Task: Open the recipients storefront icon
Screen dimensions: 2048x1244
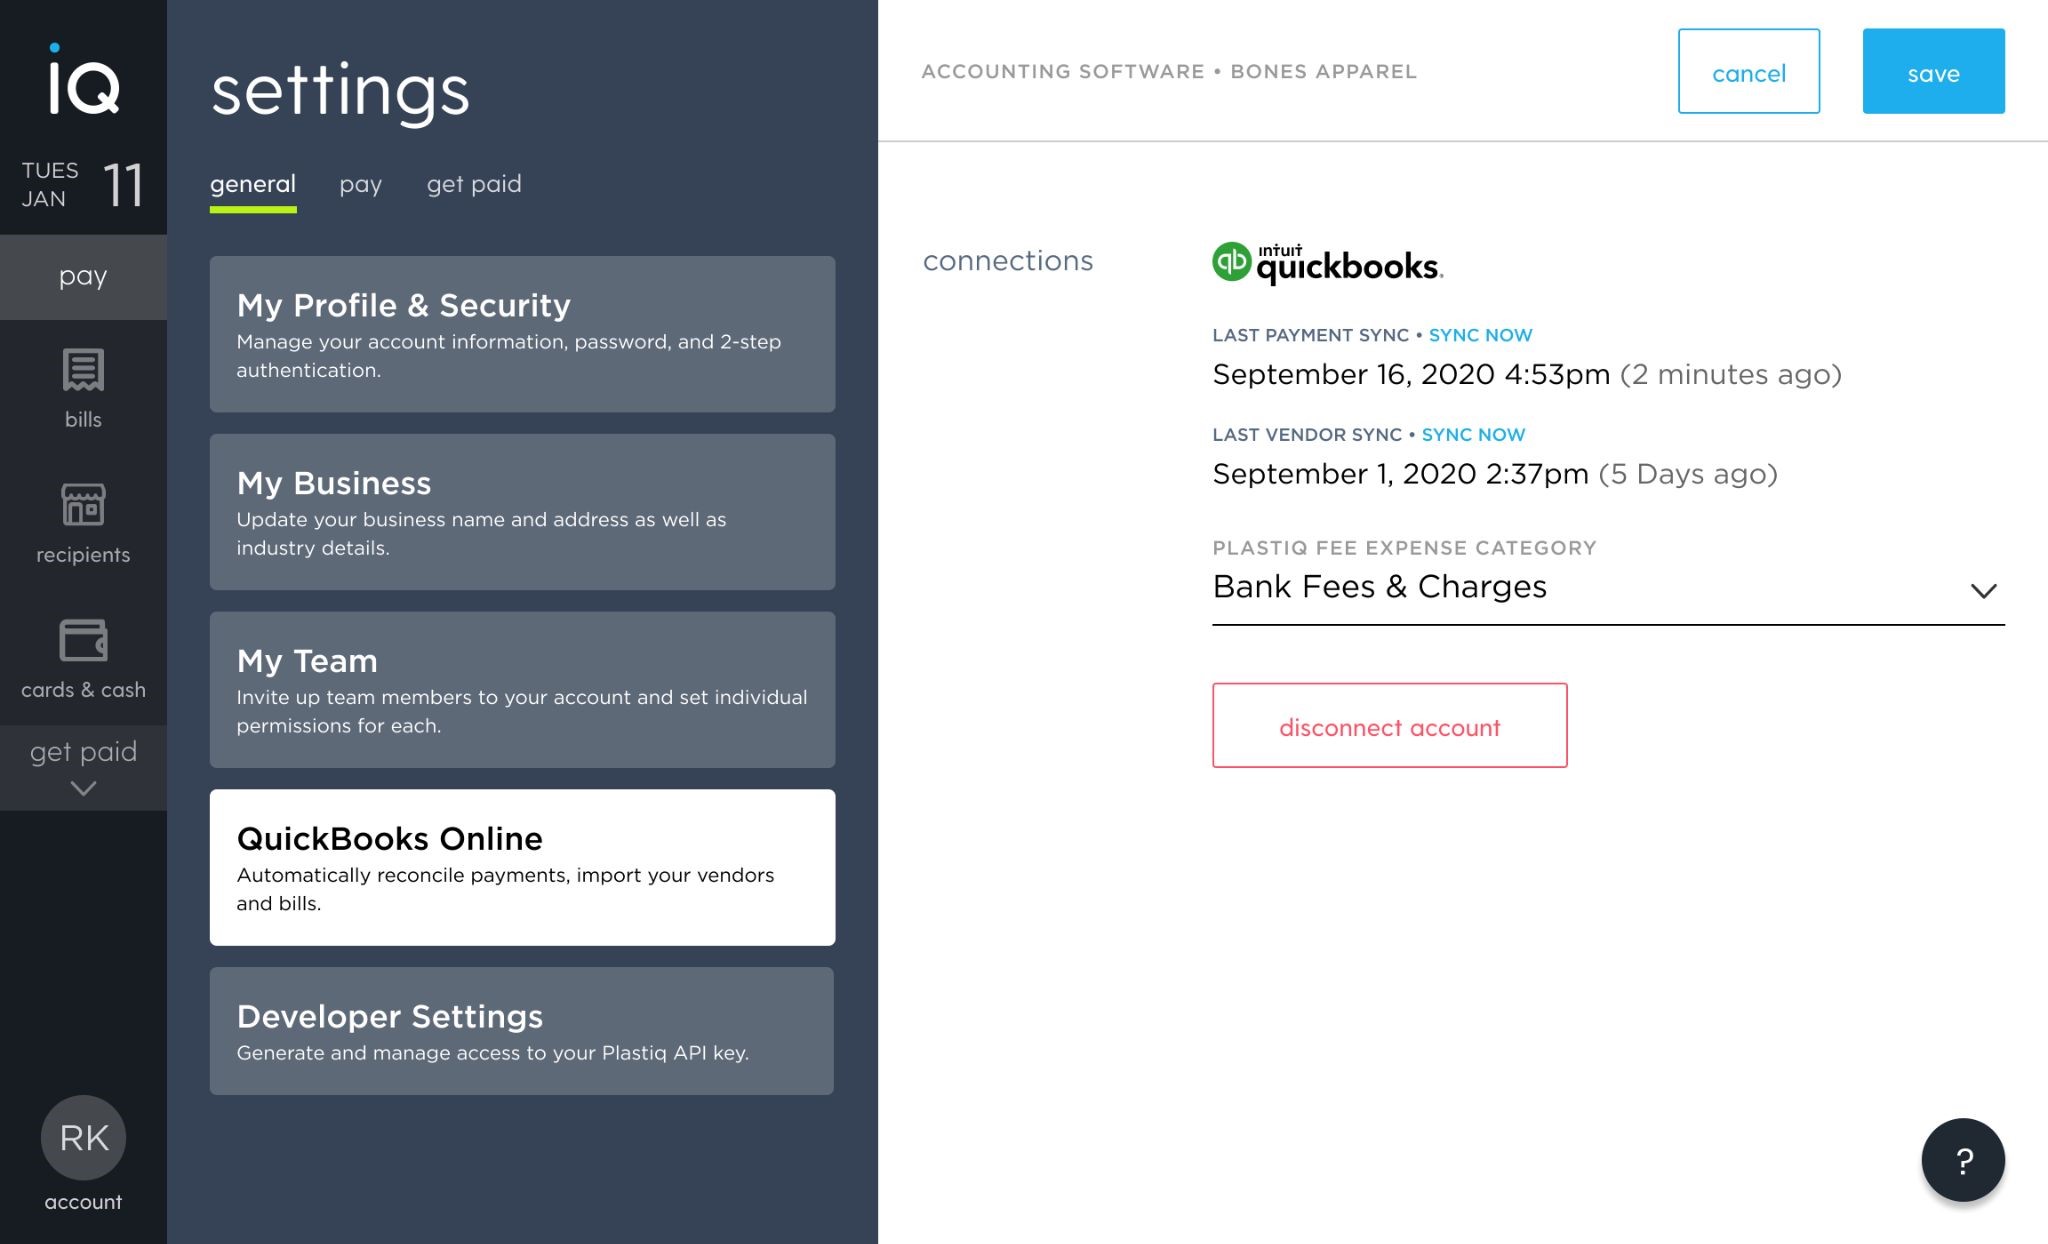Action: click(x=83, y=505)
